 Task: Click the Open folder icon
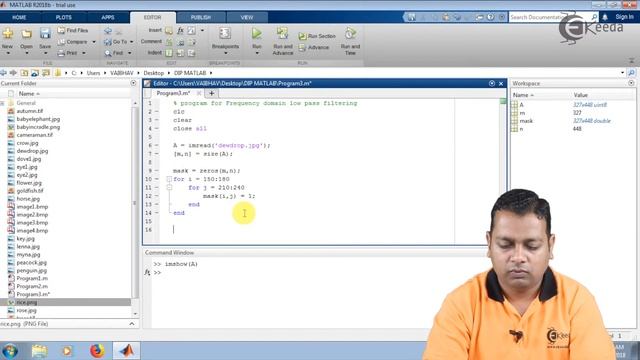click(27, 33)
